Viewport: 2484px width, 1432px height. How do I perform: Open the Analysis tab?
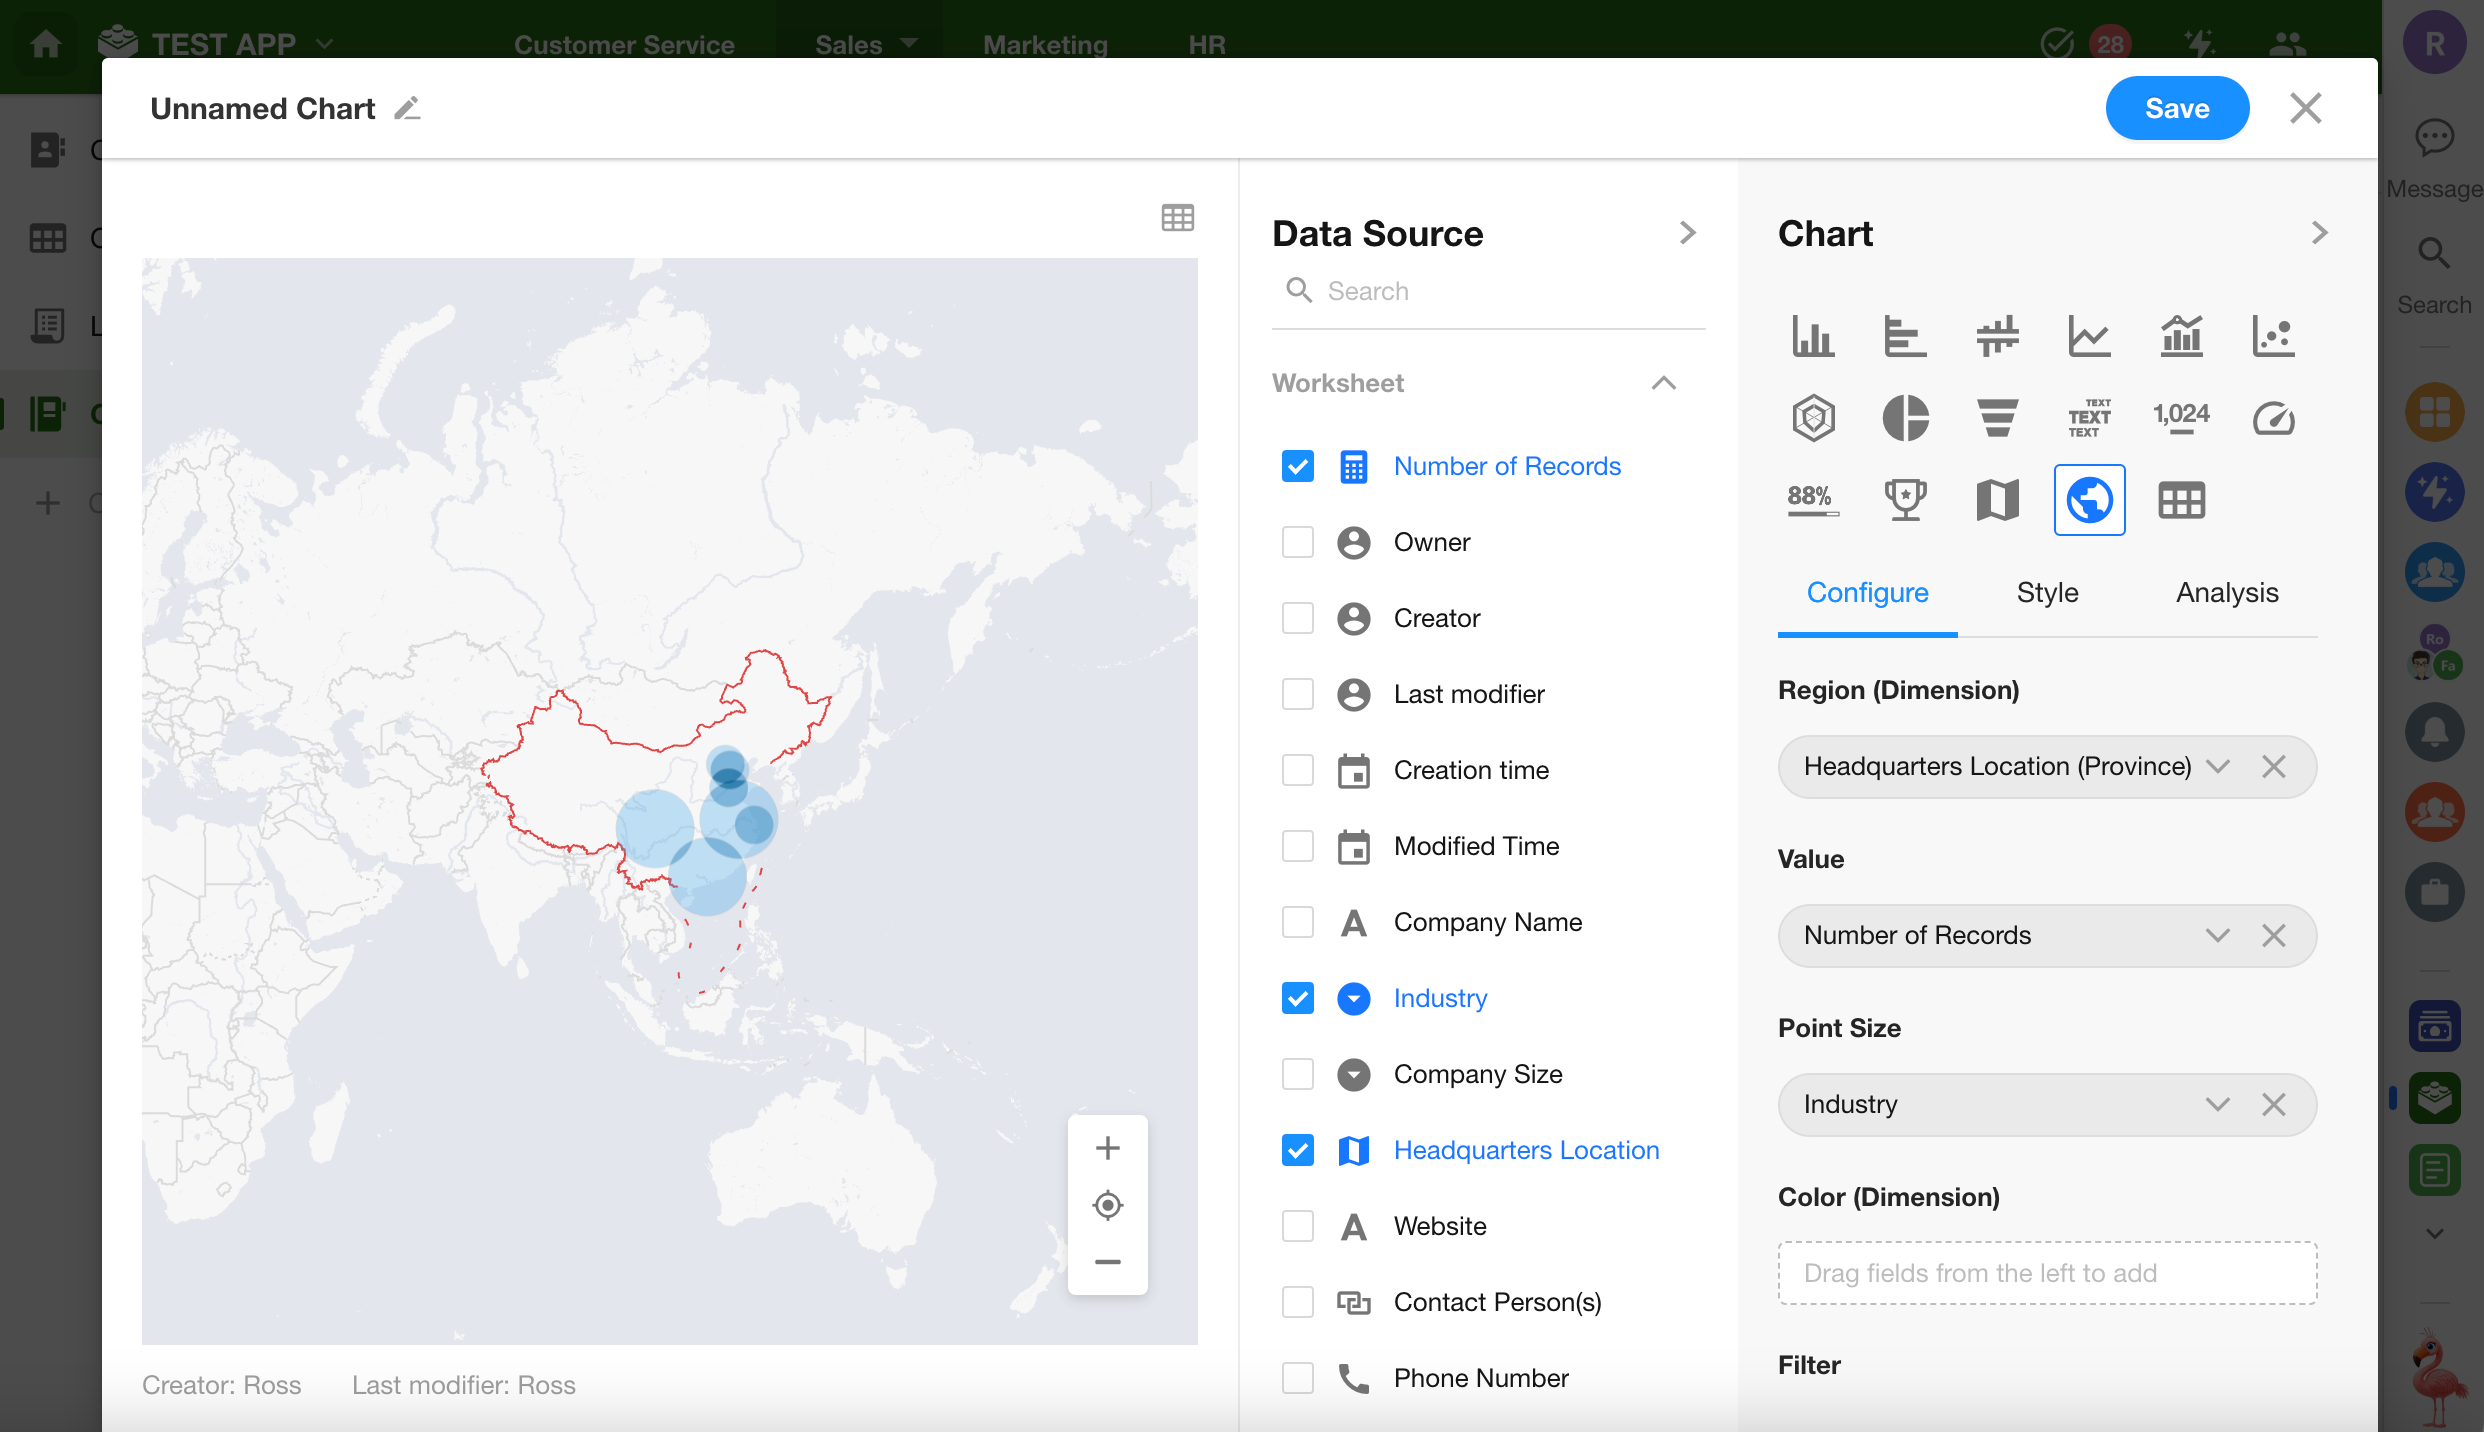pyautogui.click(x=2227, y=593)
